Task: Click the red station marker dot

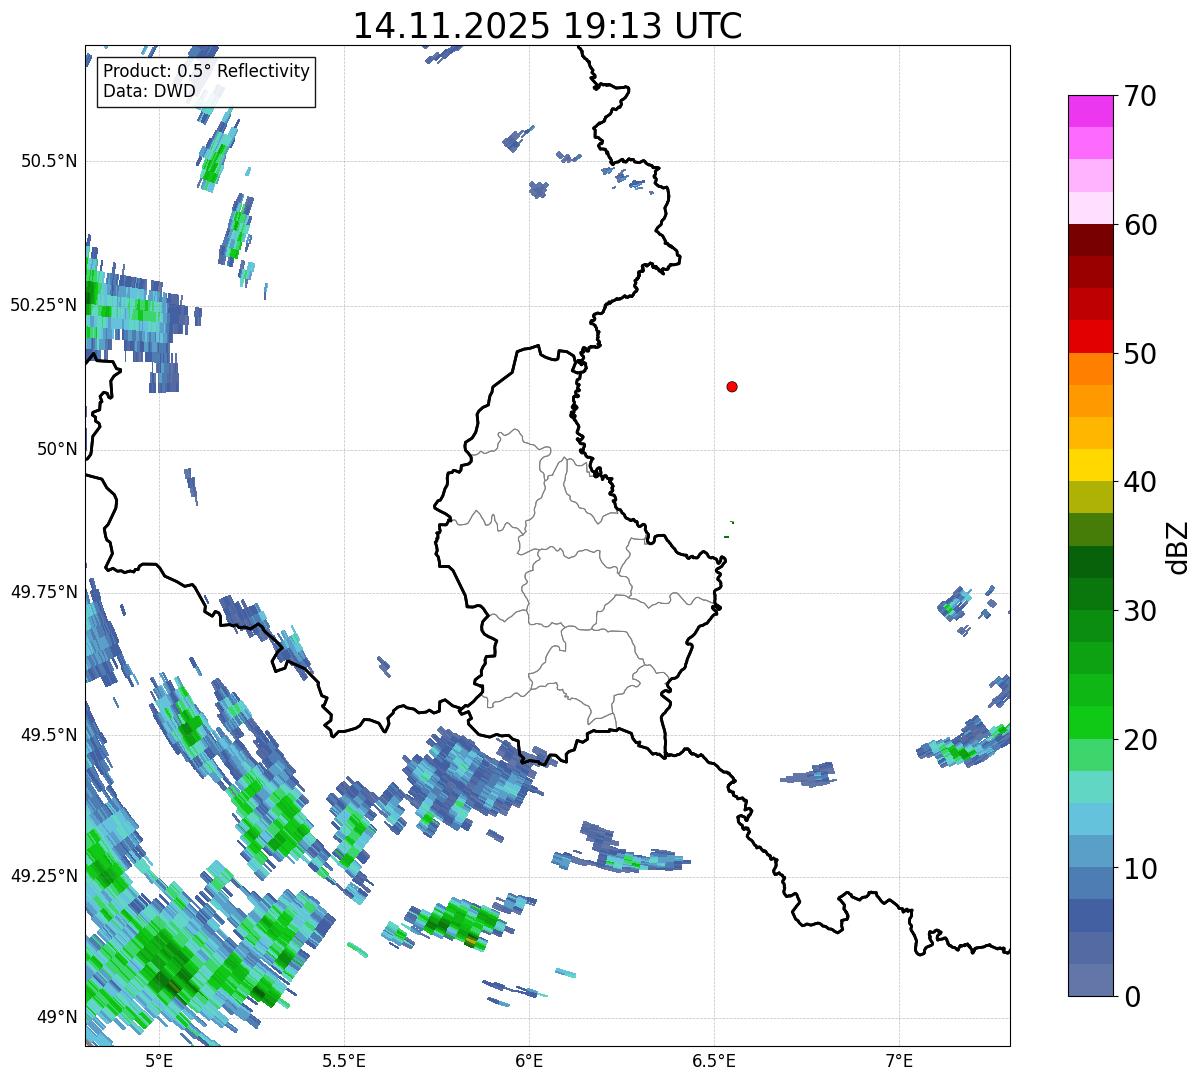Action: (x=732, y=386)
